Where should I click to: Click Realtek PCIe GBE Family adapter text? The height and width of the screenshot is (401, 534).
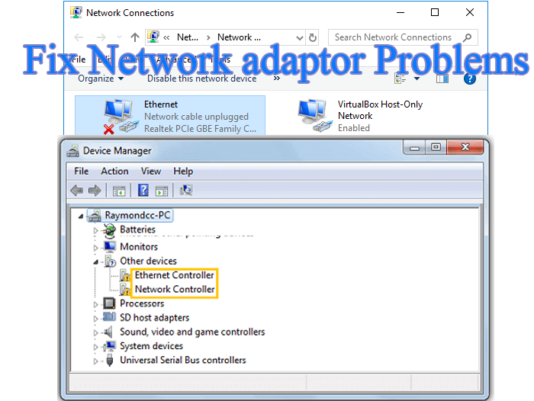(200, 129)
